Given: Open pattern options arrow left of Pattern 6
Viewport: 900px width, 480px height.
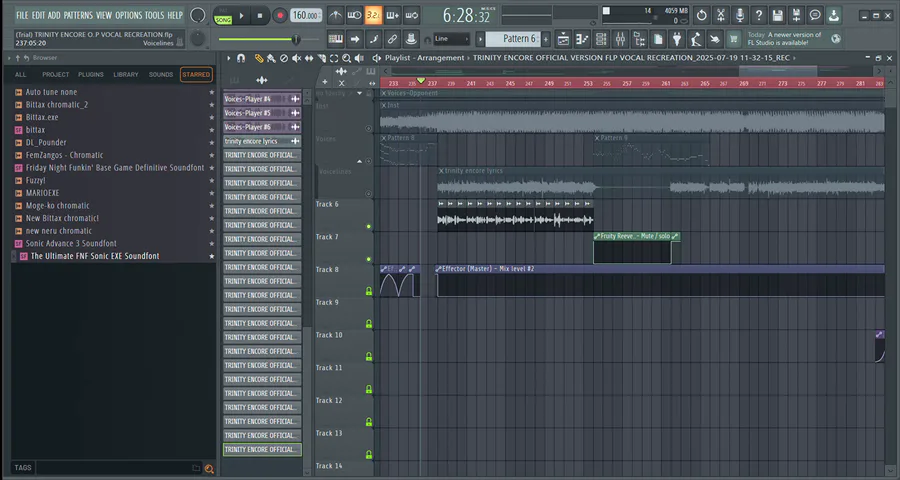Looking at the screenshot, I should point(480,39).
